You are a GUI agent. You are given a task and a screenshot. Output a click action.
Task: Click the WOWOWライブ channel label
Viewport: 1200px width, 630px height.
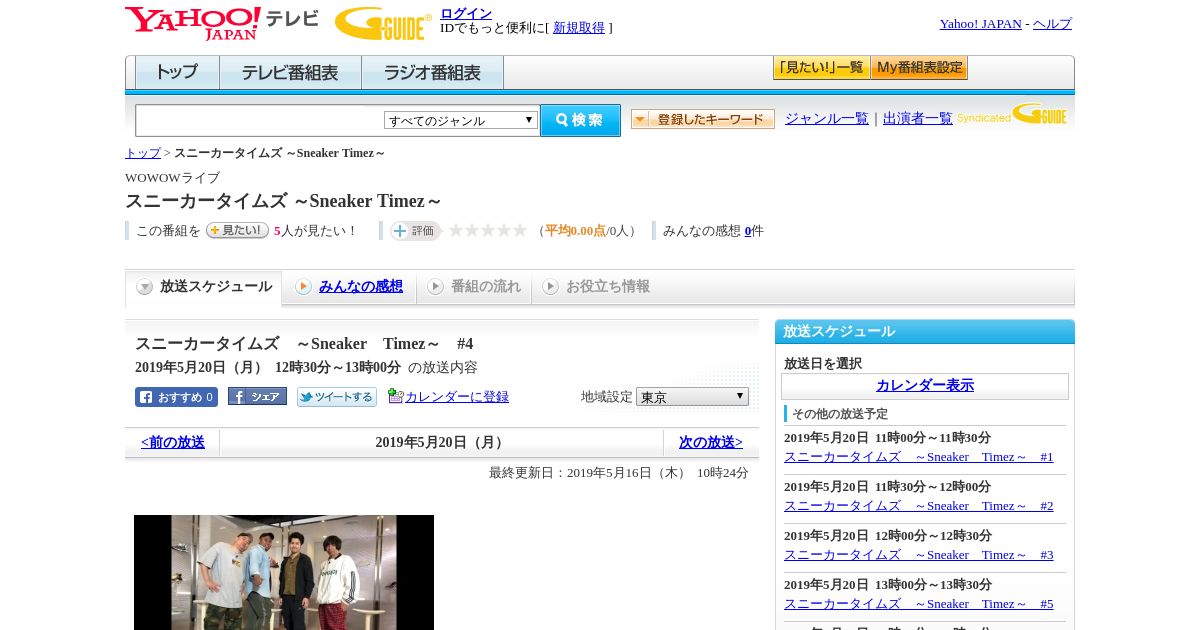[172, 178]
